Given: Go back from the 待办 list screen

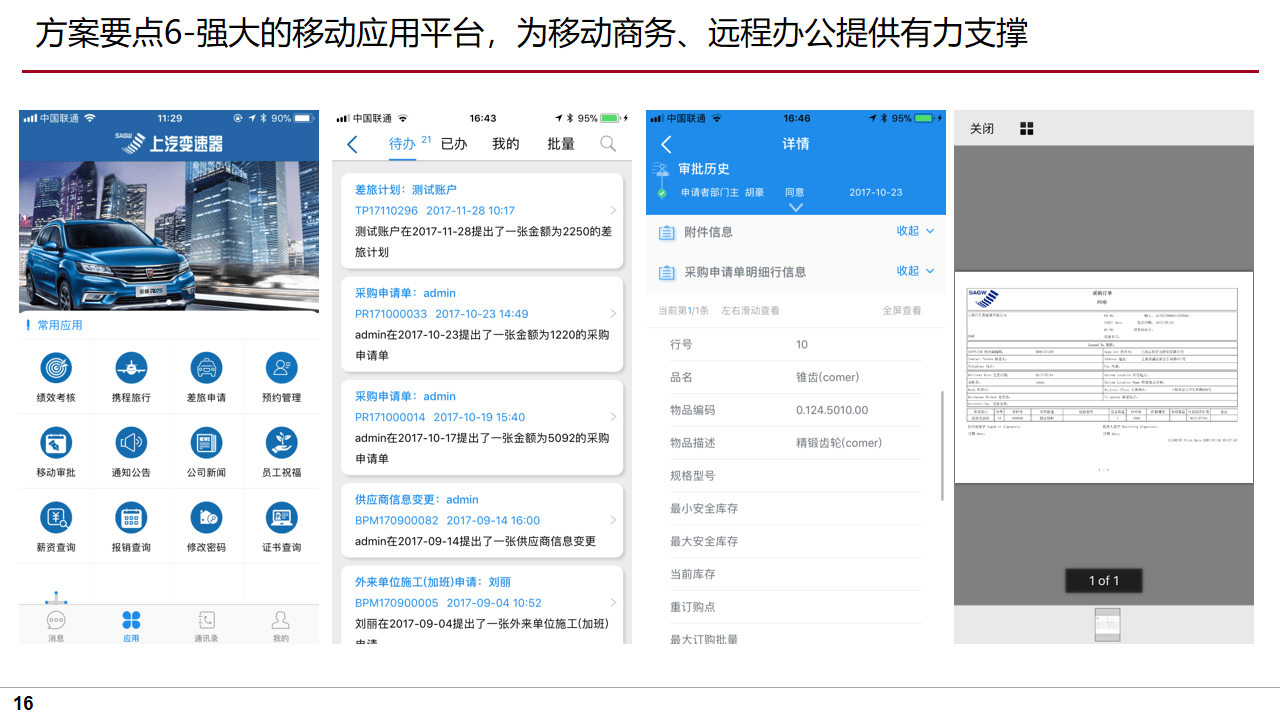Looking at the screenshot, I should tap(352, 144).
